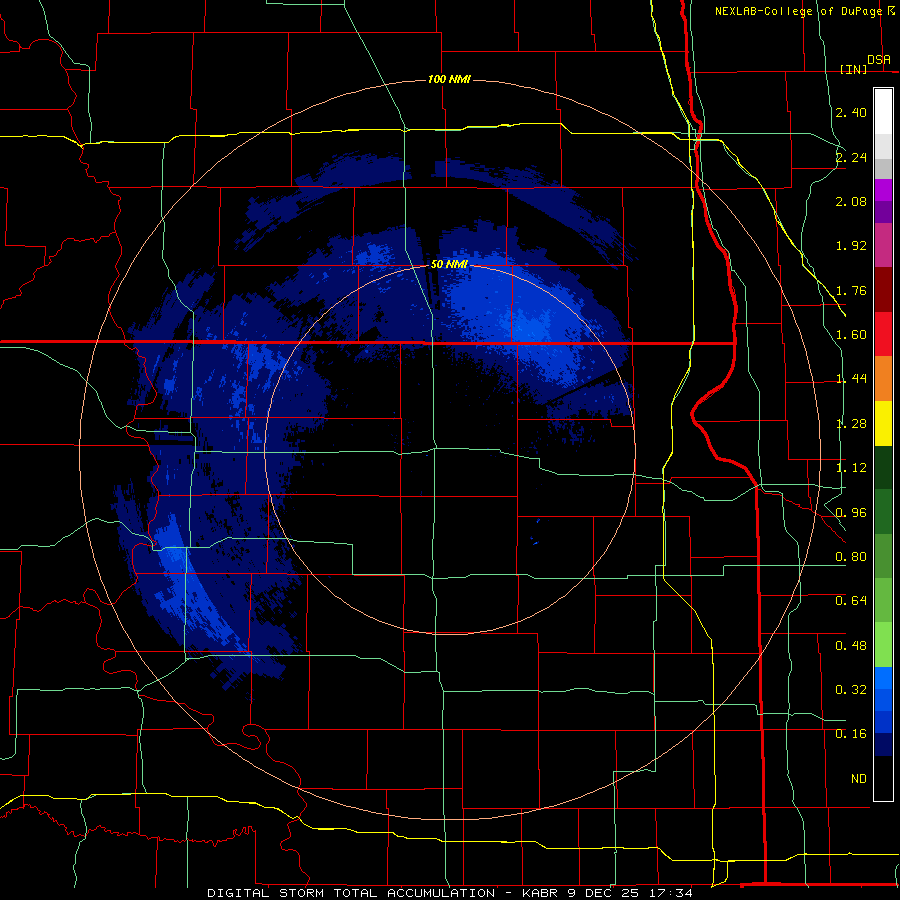Click the 100 NMI range ring label
This screenshot has height=900, width=900.
[x=449, y=79]
